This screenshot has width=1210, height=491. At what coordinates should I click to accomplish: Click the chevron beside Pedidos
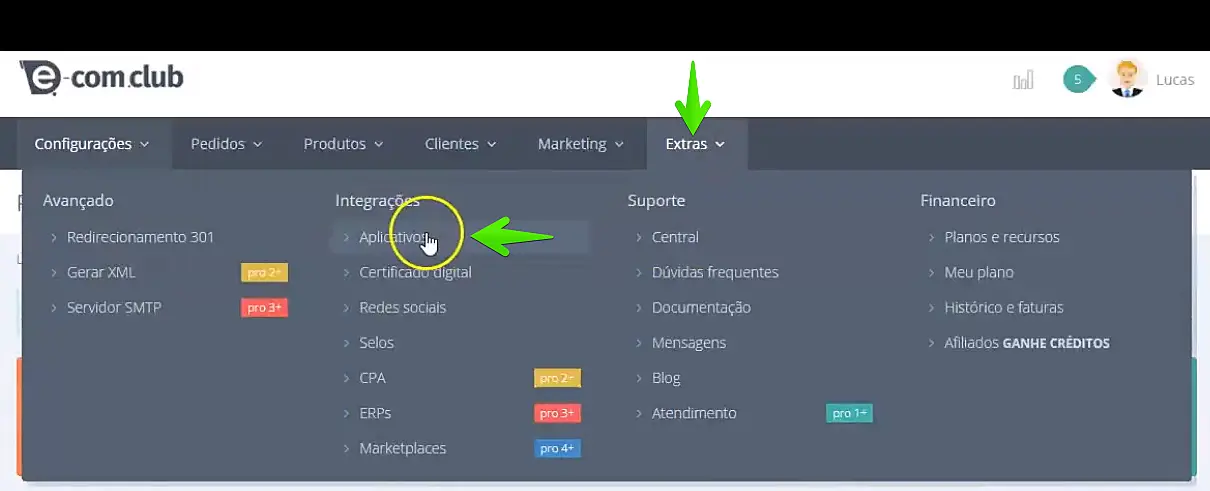tap(257, 145)
